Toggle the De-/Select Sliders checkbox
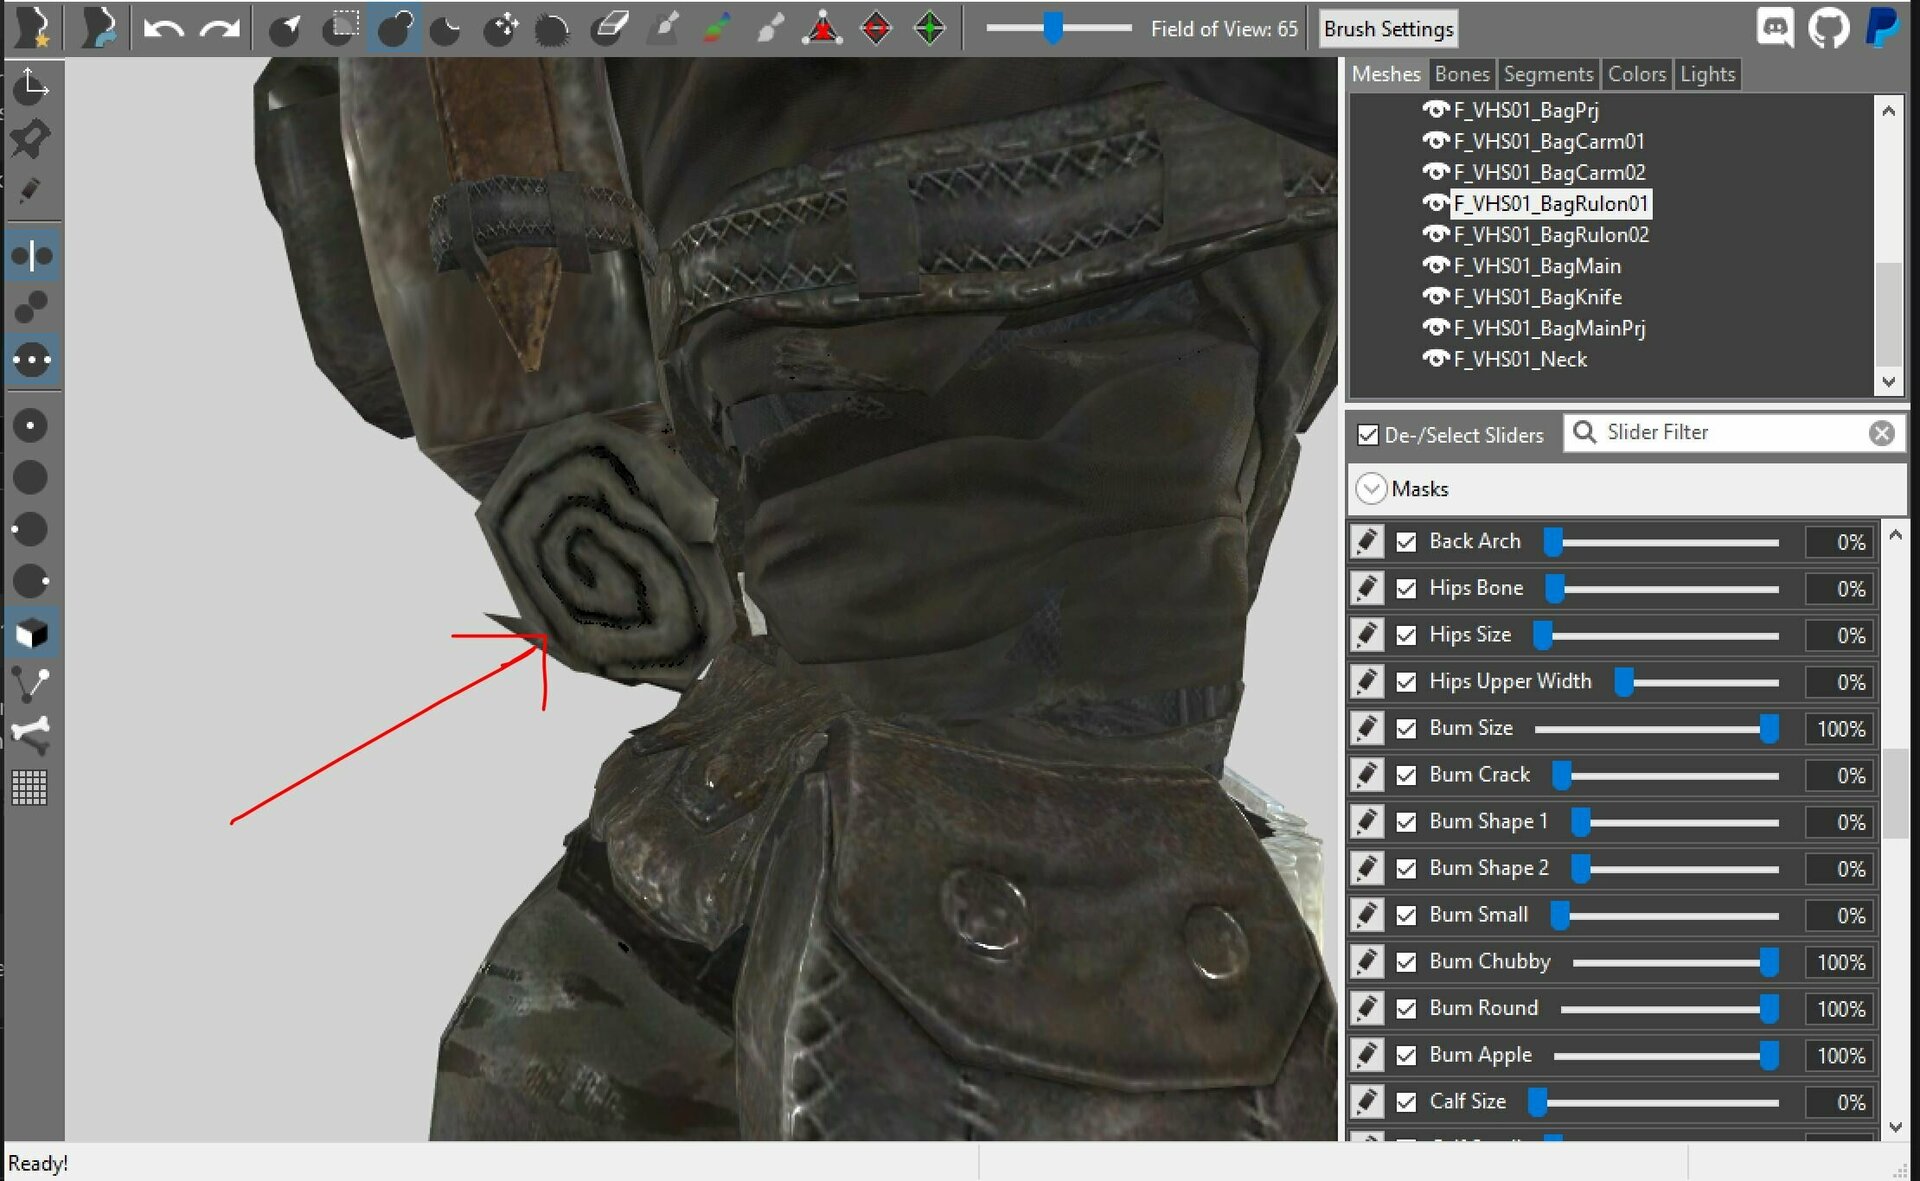The width and height of the screenshot is (1920, 1181). [x=1367, y=435]
